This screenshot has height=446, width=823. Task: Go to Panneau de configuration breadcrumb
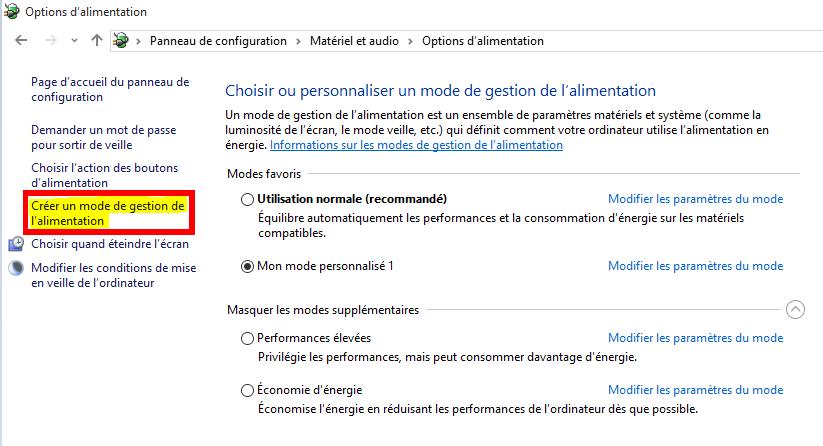218,41
